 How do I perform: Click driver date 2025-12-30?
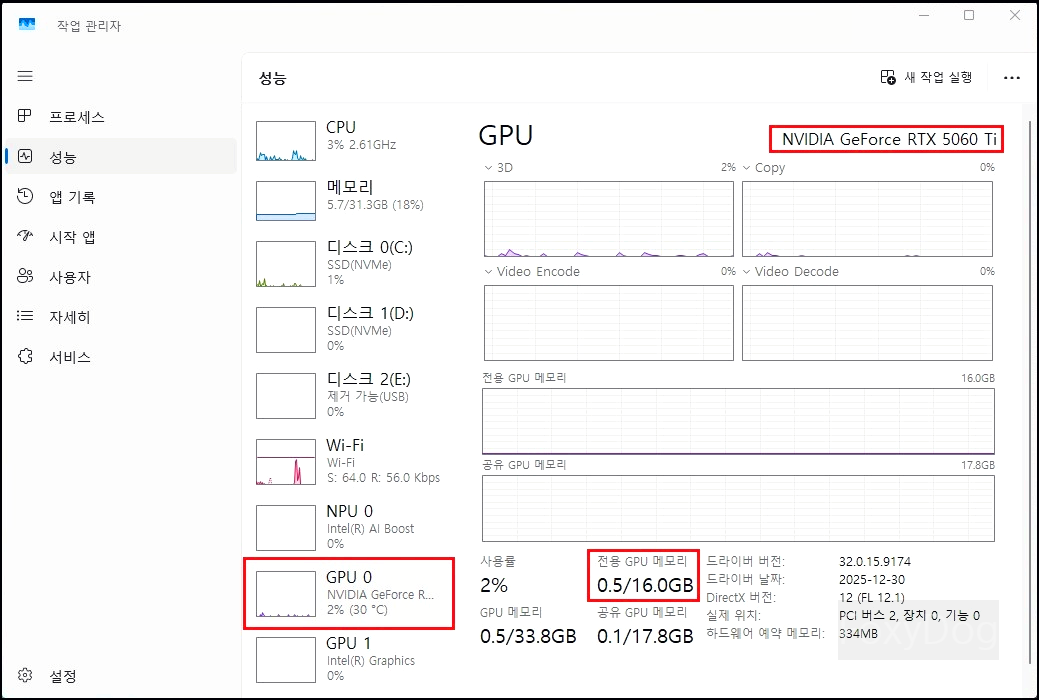[871, 579]
